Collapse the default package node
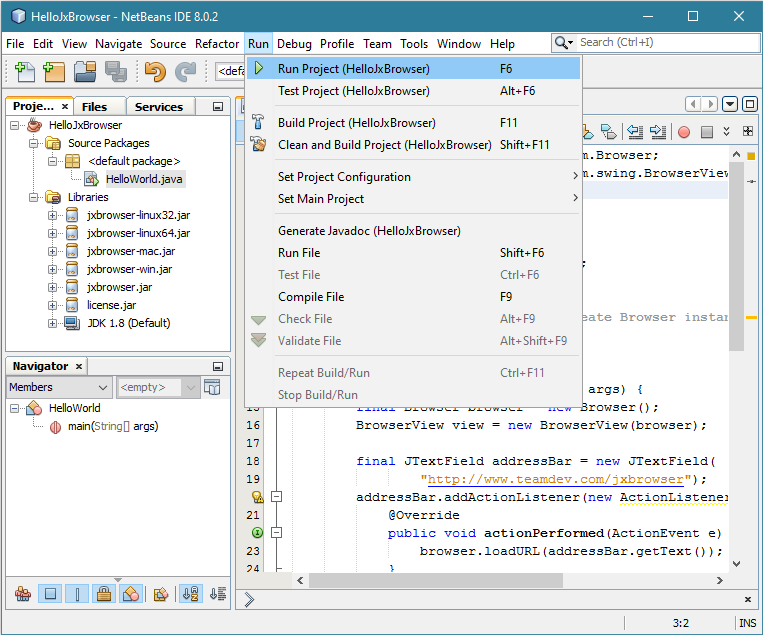This screenshot has height=635, width=763. tap(52, 161)
